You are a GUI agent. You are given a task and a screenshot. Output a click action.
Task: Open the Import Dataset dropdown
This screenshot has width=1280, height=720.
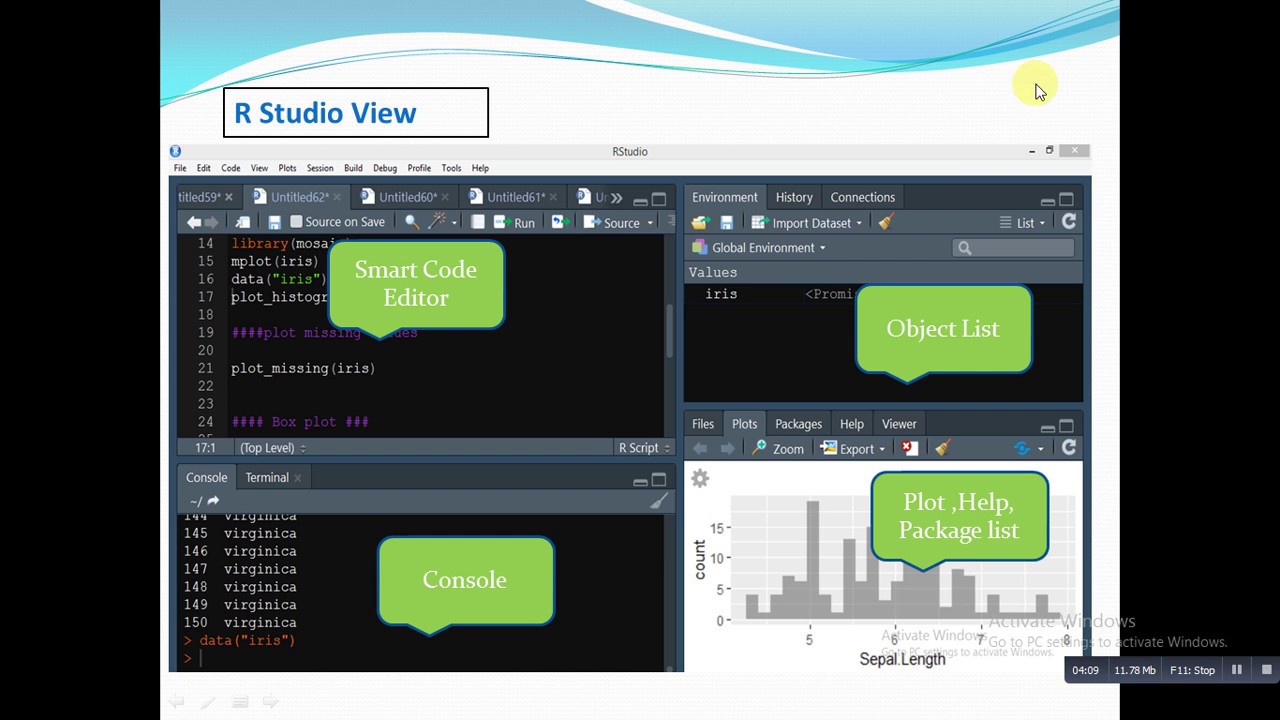coord(806,223)
